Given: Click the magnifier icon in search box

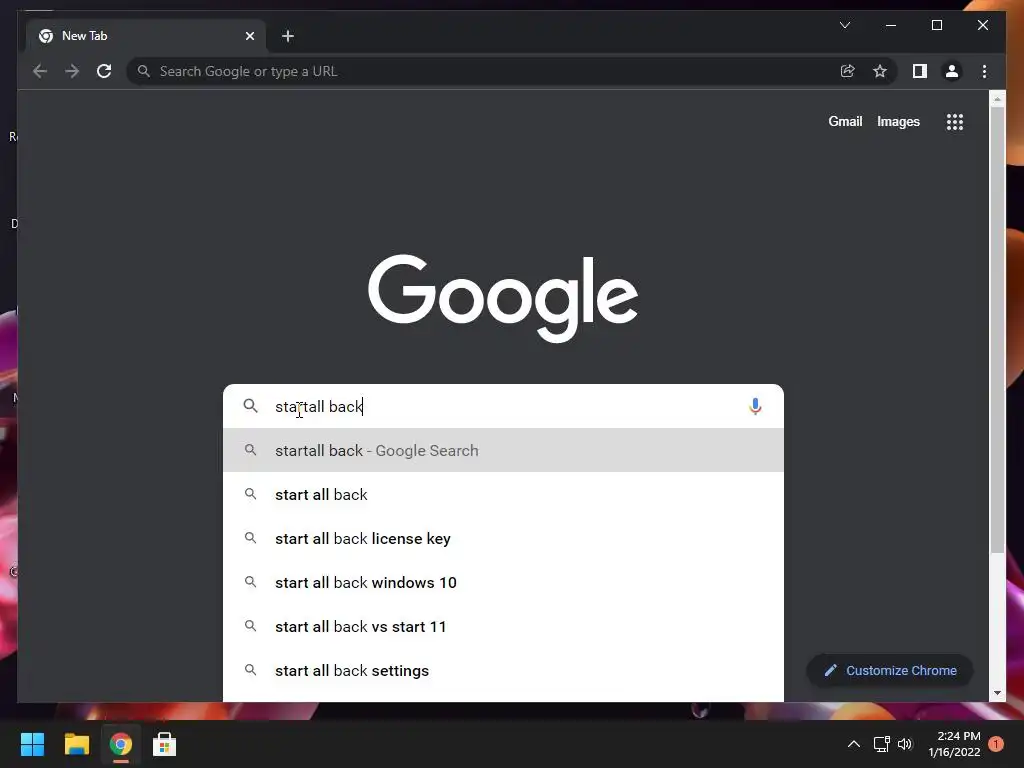Looking at the screenshot, I should [250, 406].
